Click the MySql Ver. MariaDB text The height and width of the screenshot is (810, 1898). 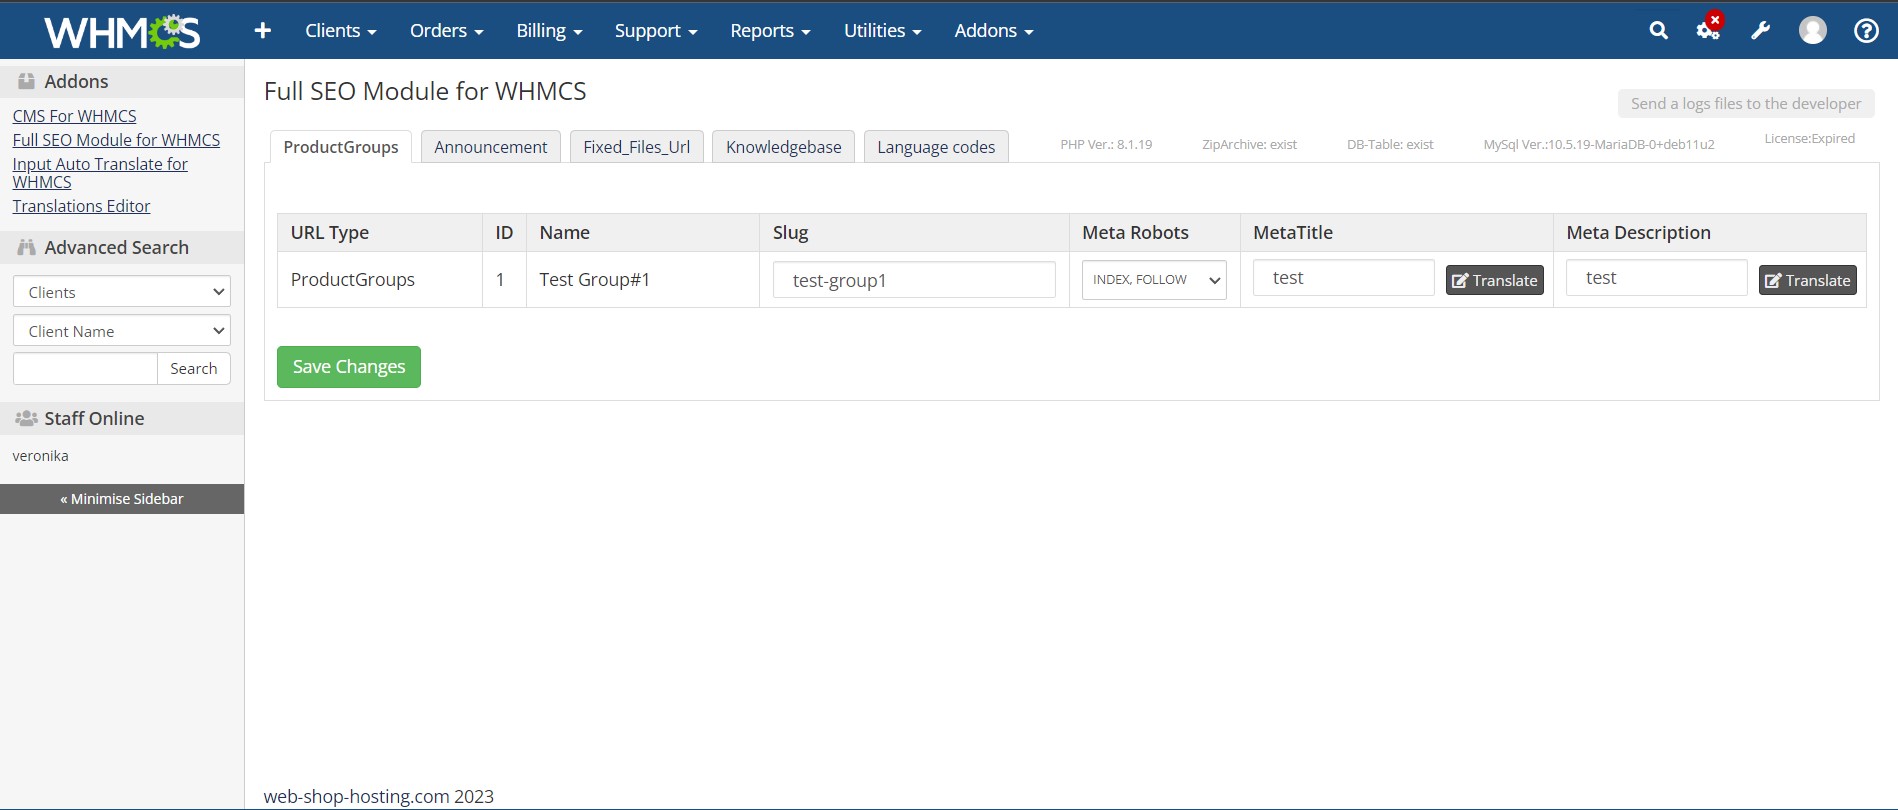1599,144
